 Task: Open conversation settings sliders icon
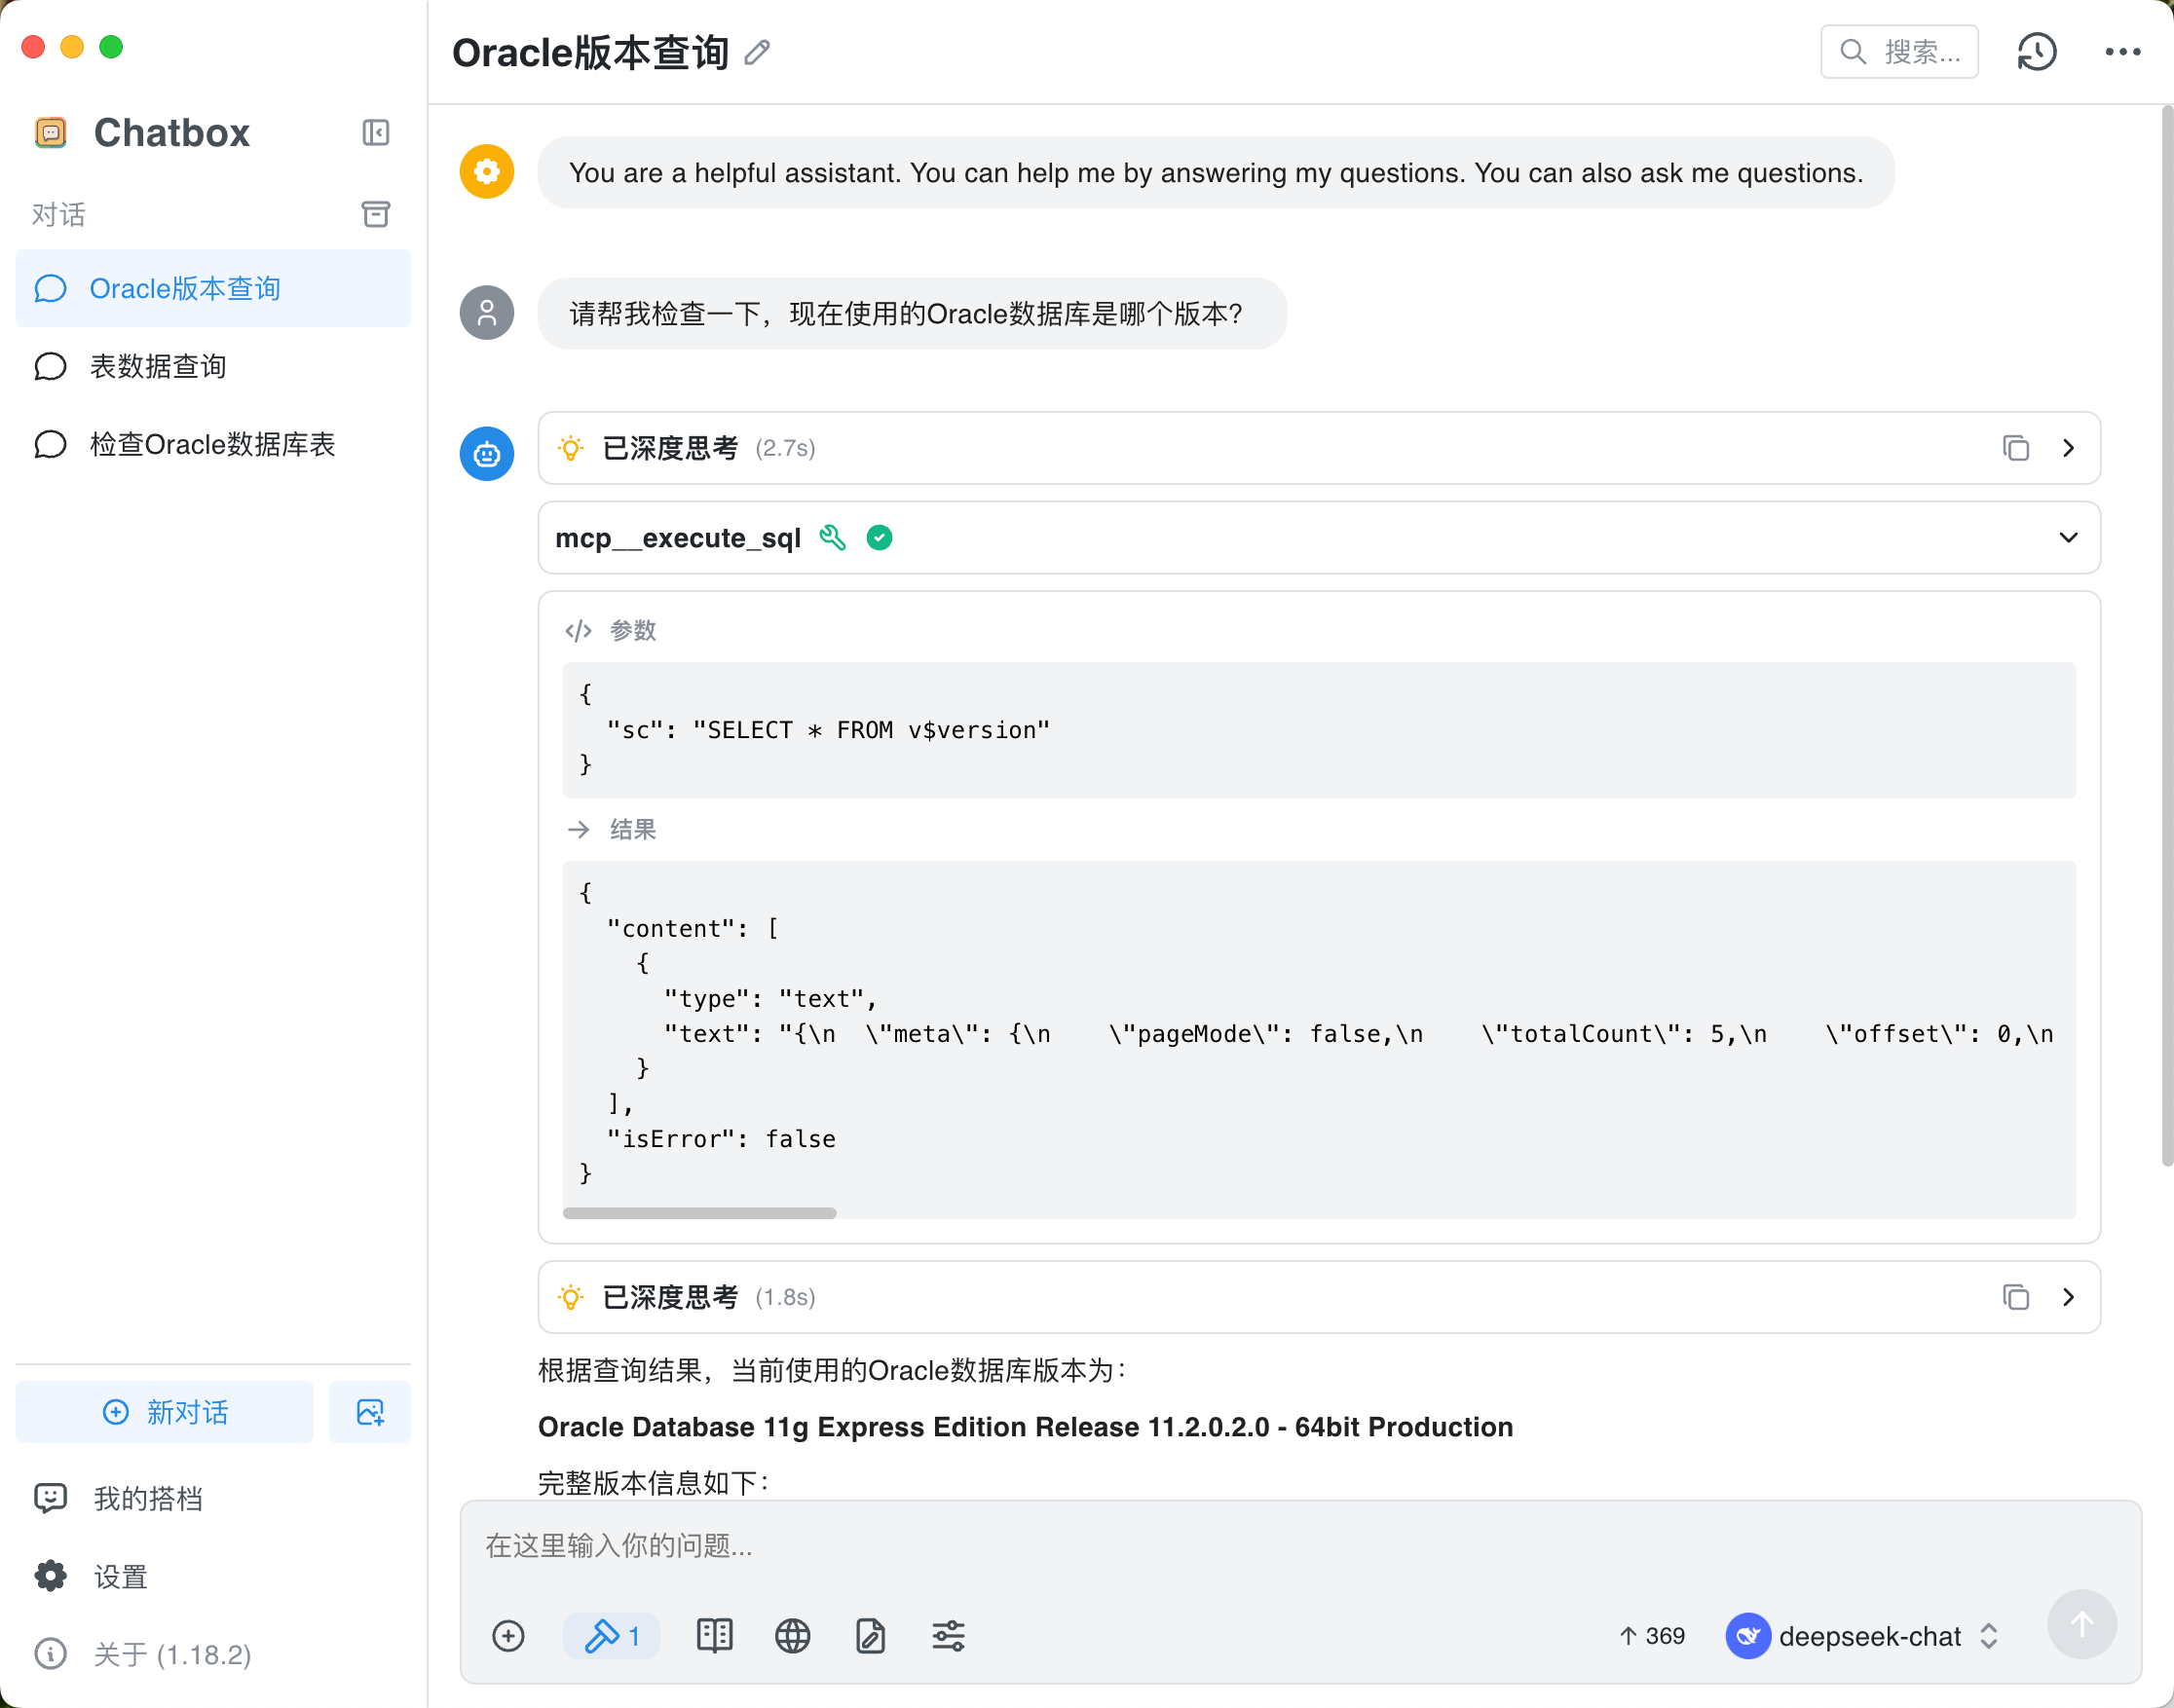pos(949,1636)
